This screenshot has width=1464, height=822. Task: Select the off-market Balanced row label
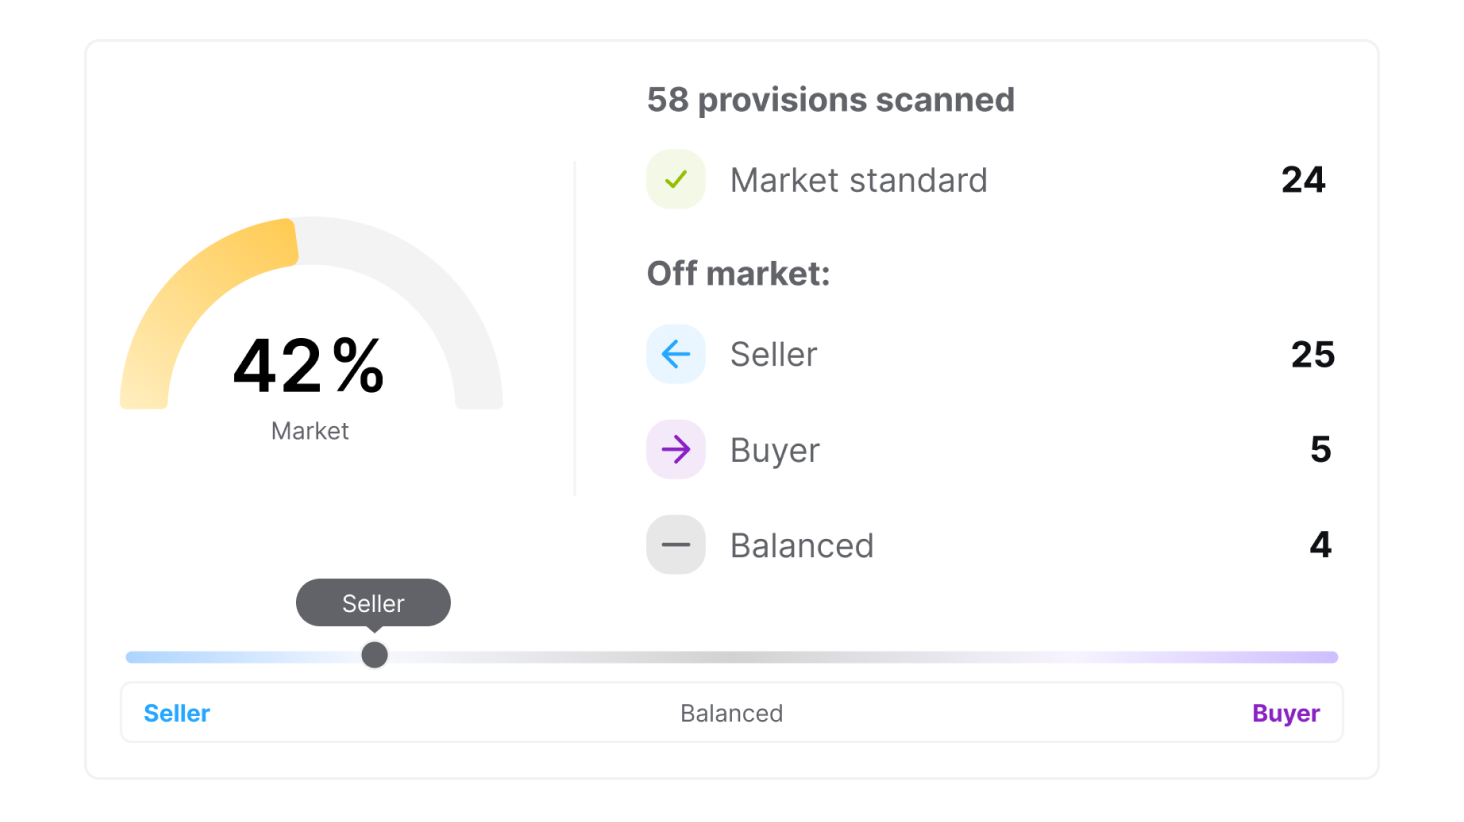tap(801, 546)
